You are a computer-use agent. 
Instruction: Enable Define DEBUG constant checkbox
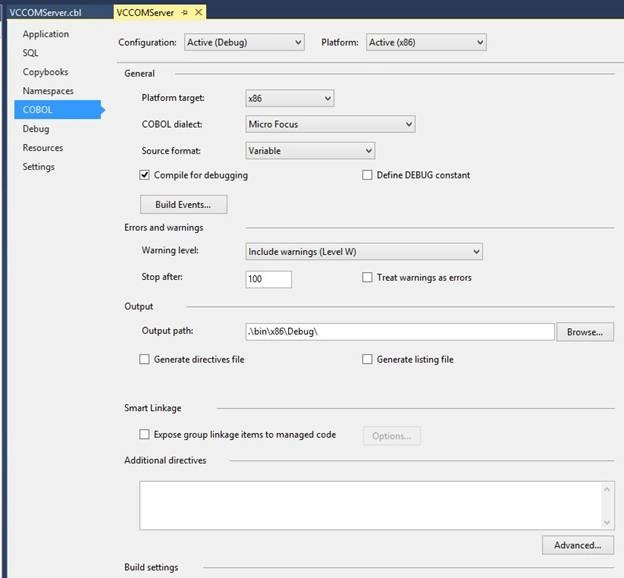367,175
